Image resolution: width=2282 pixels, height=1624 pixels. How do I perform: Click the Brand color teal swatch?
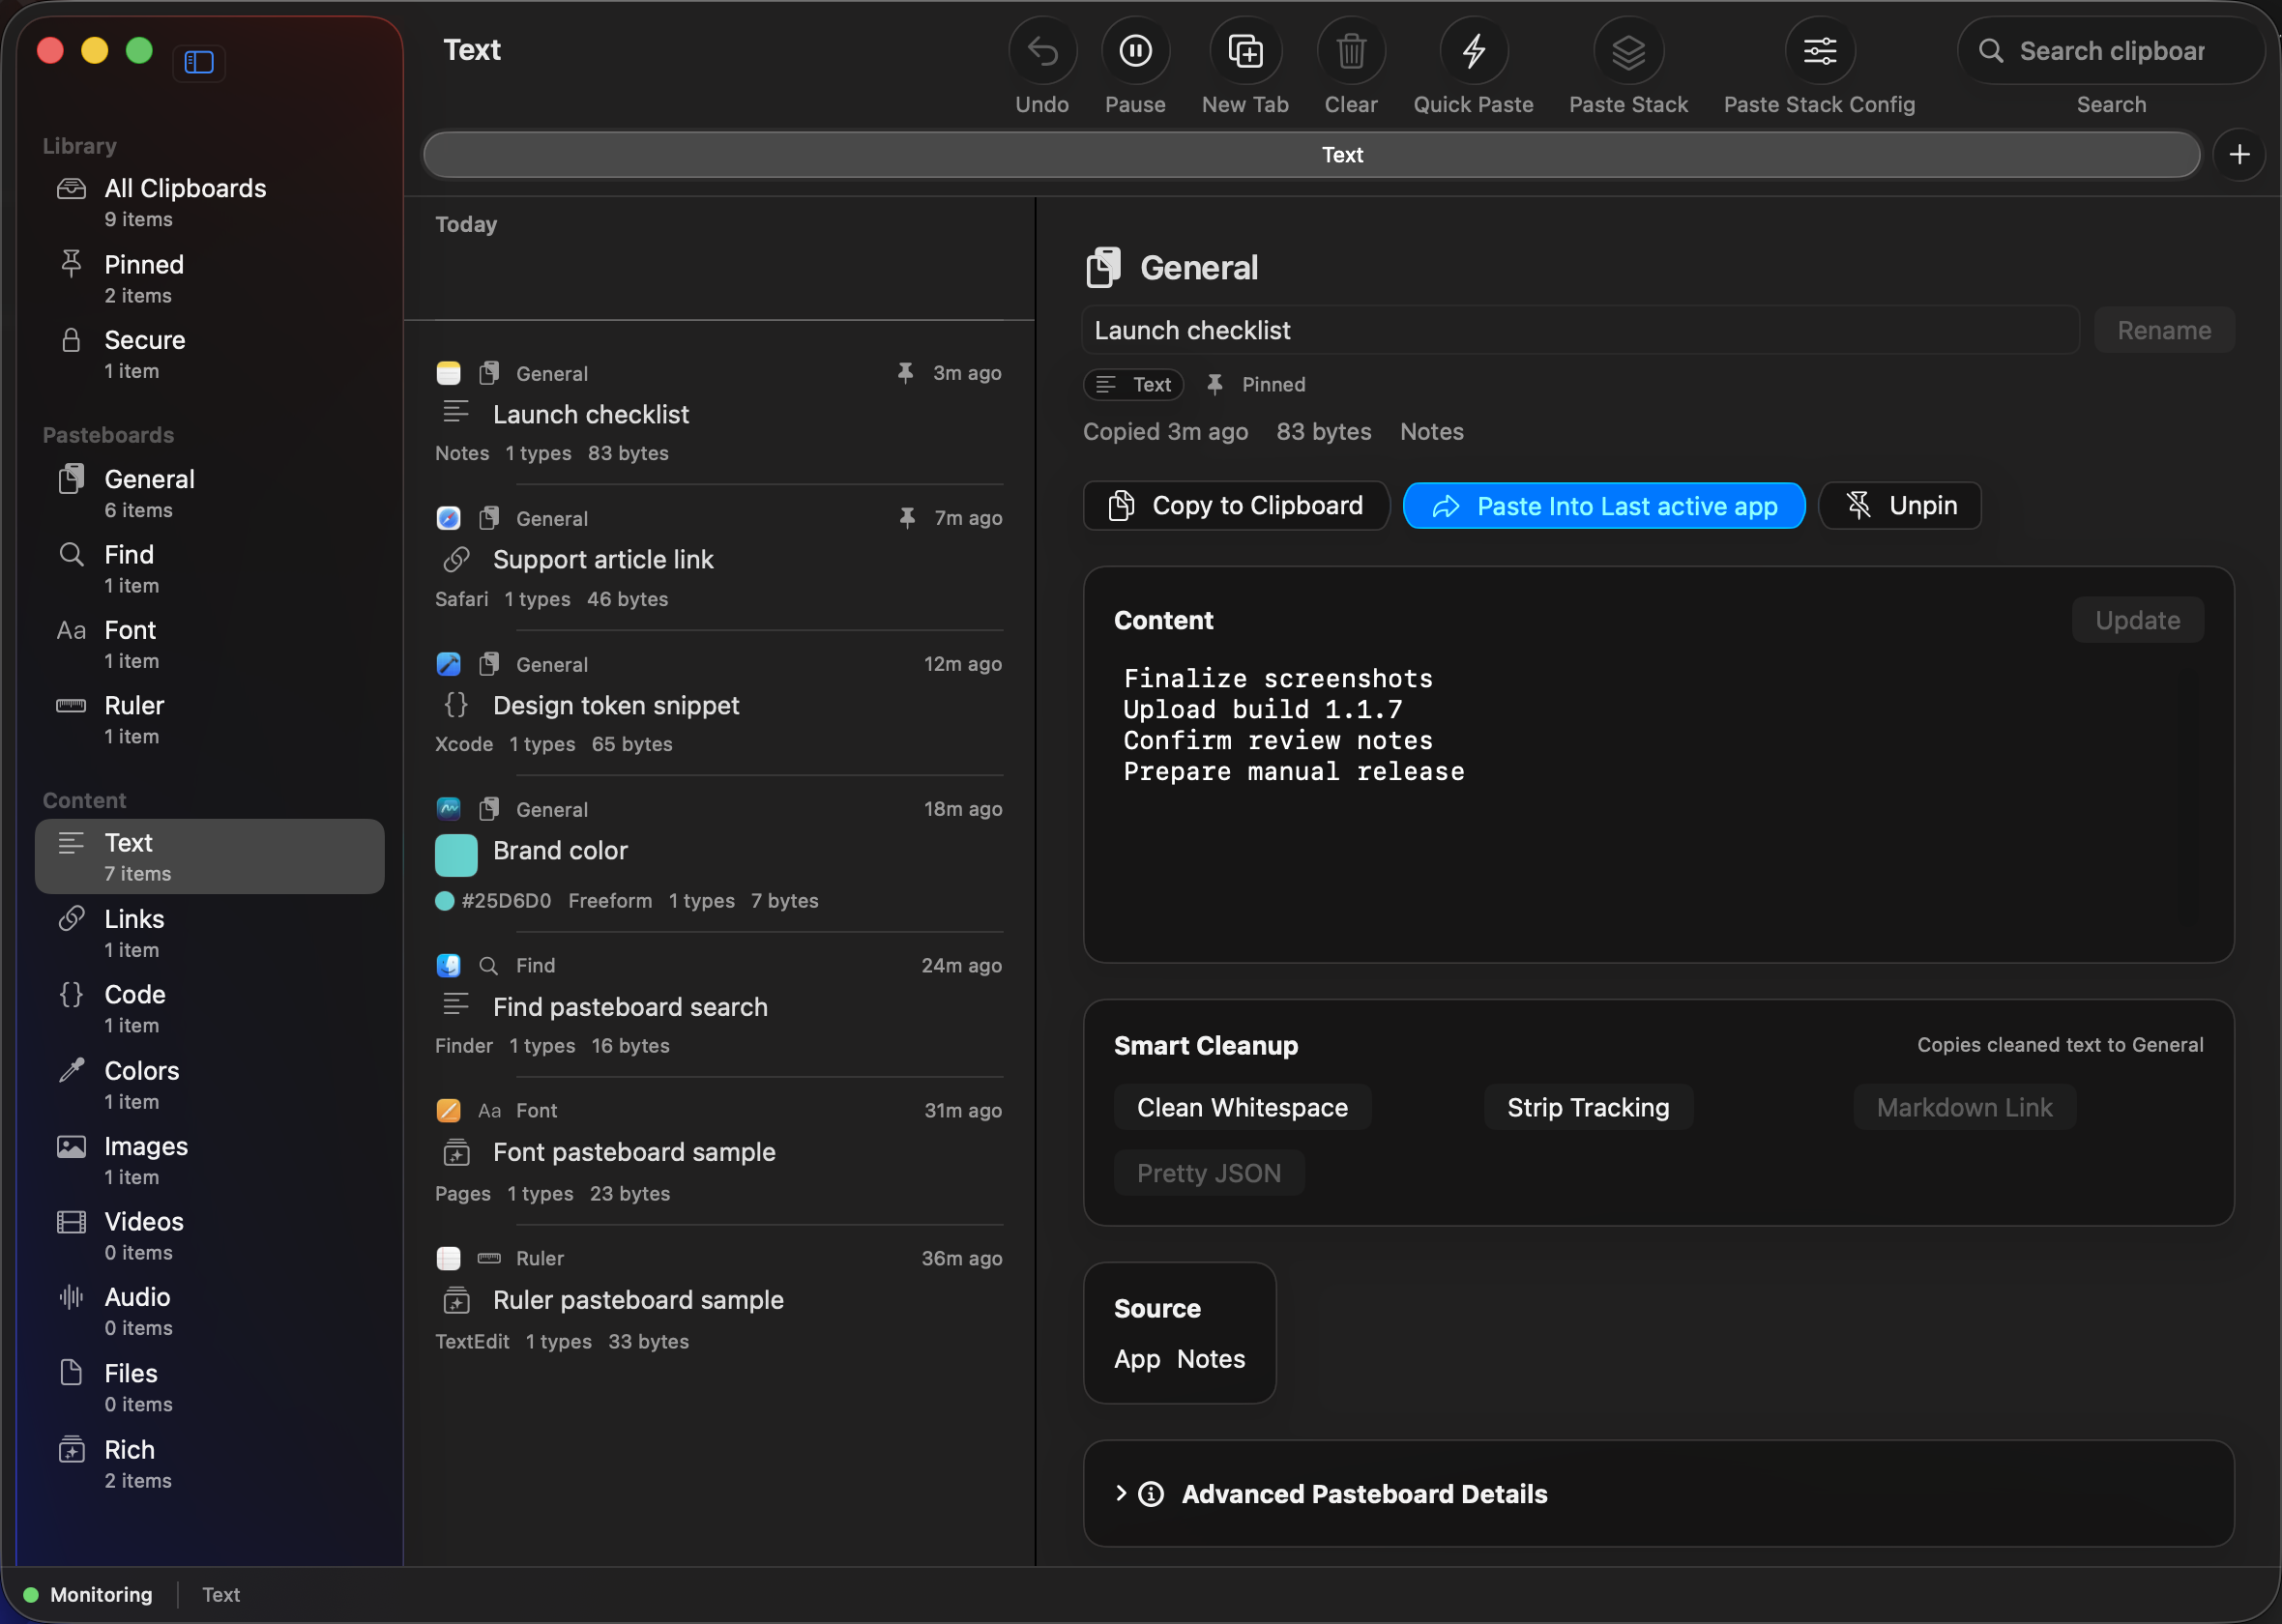click(x=456, y=854)
